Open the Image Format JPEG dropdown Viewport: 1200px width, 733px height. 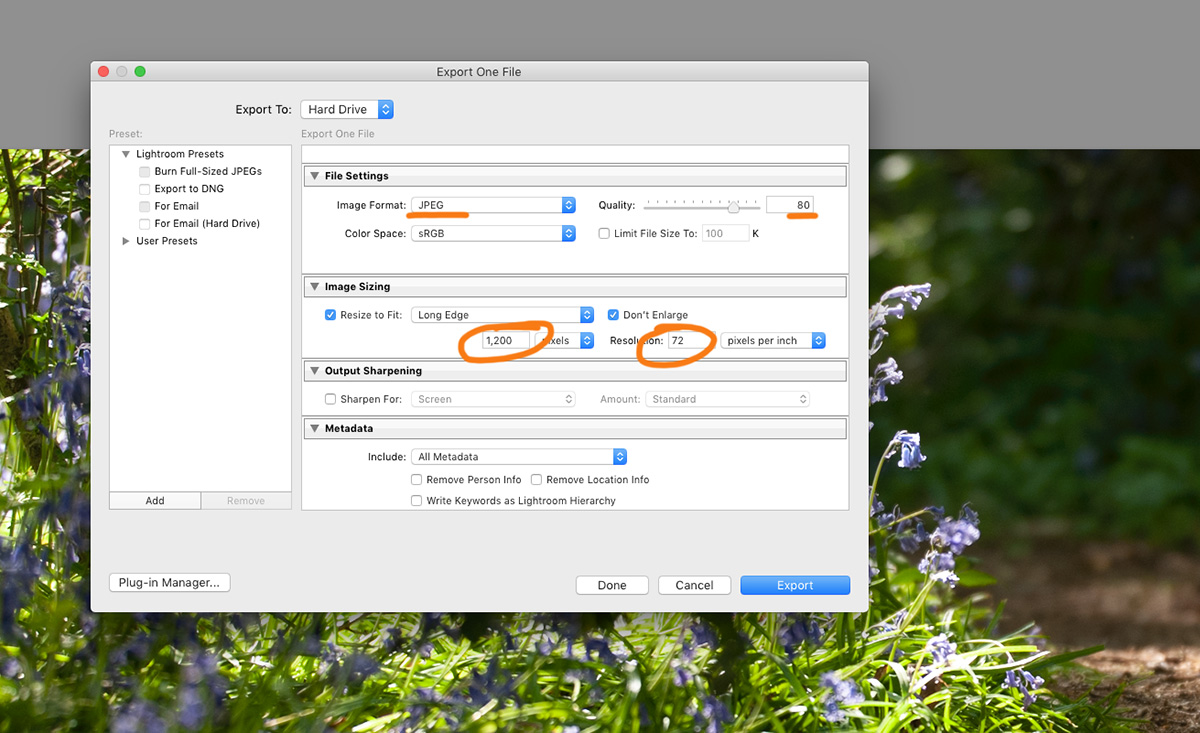[493, 205]
